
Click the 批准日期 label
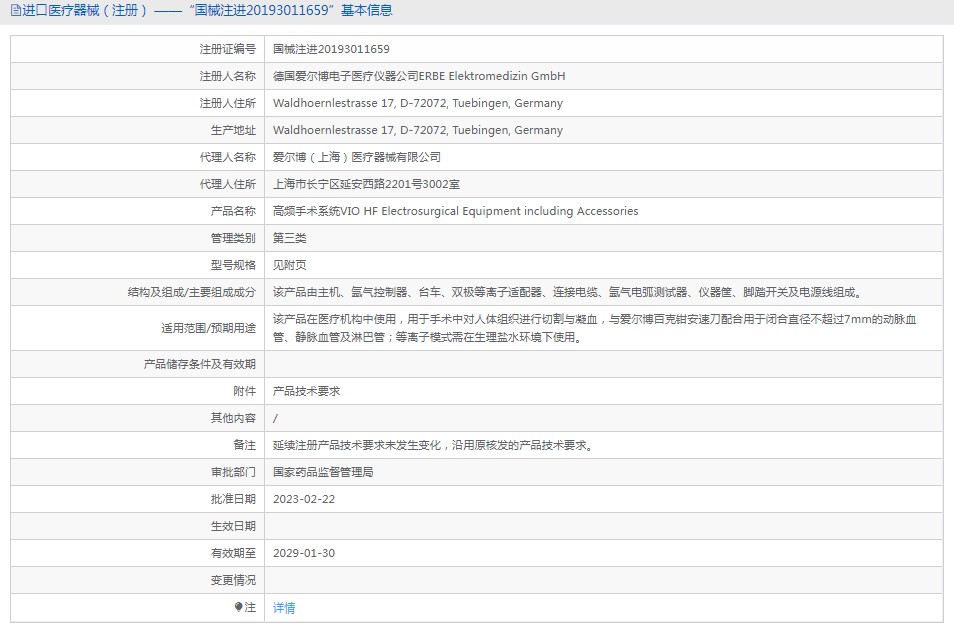(x=233, y=499)
